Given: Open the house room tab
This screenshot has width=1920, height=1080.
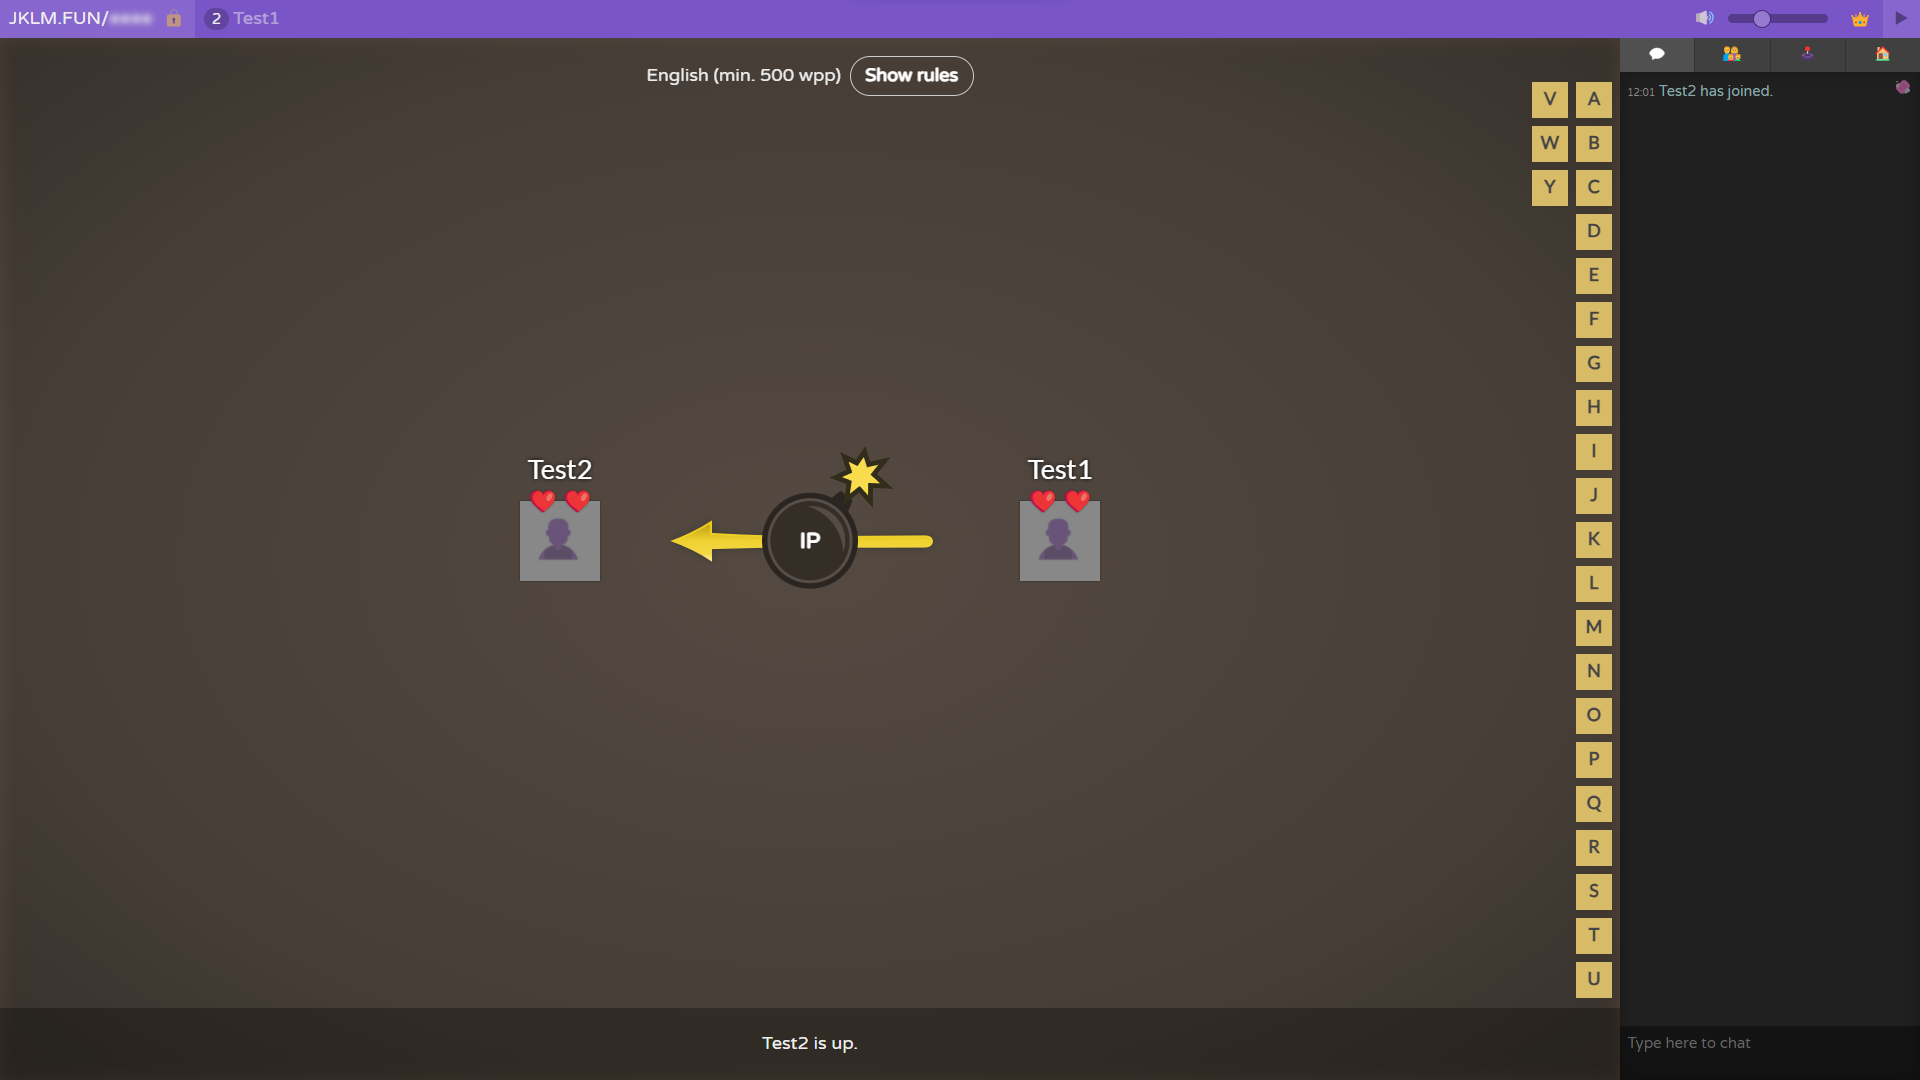Looking at the screenshot, I should [x=1882, y=54].
